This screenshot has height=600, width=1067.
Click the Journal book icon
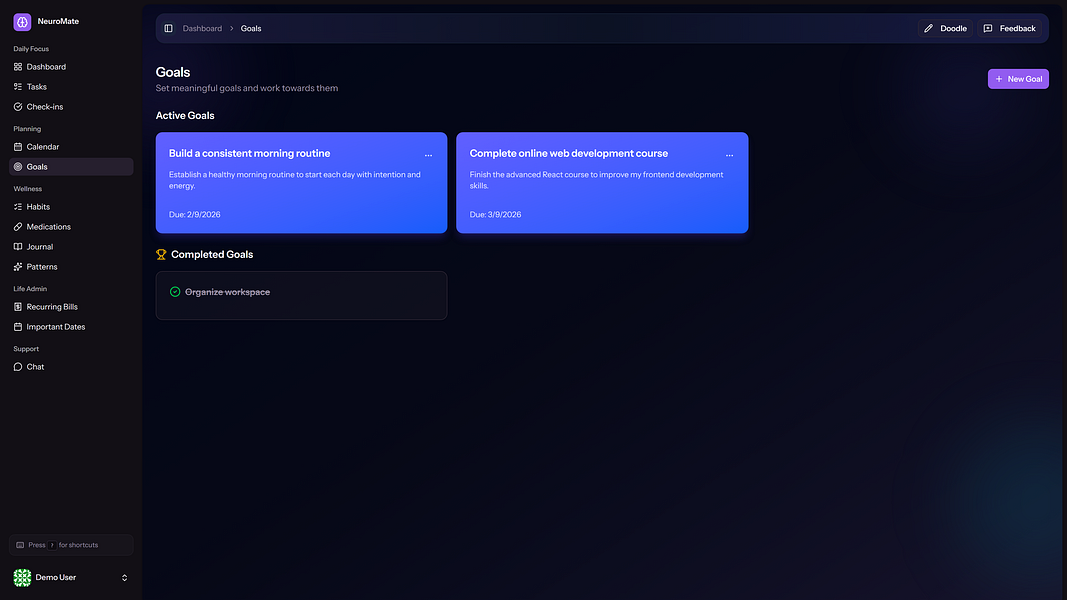[18, 247]
